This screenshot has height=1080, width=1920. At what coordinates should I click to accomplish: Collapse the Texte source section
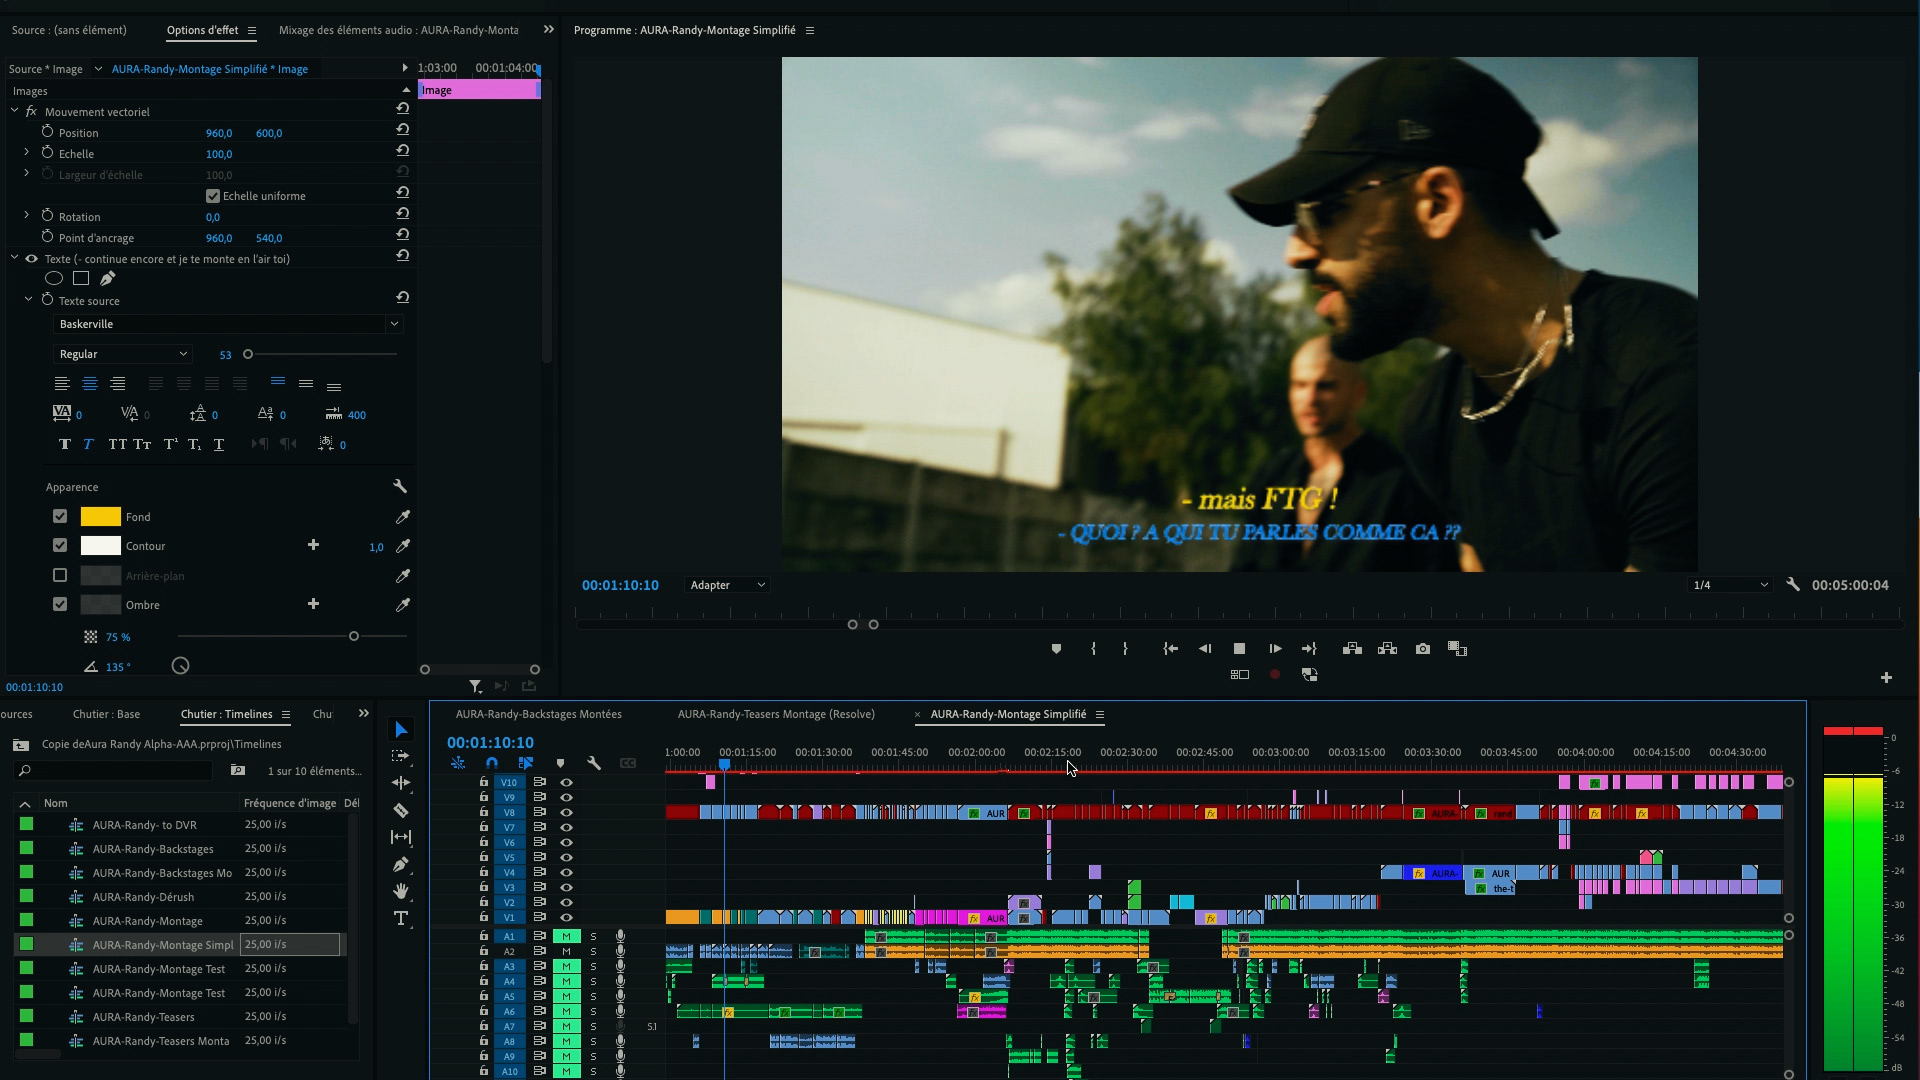click(x=28, y=300)
